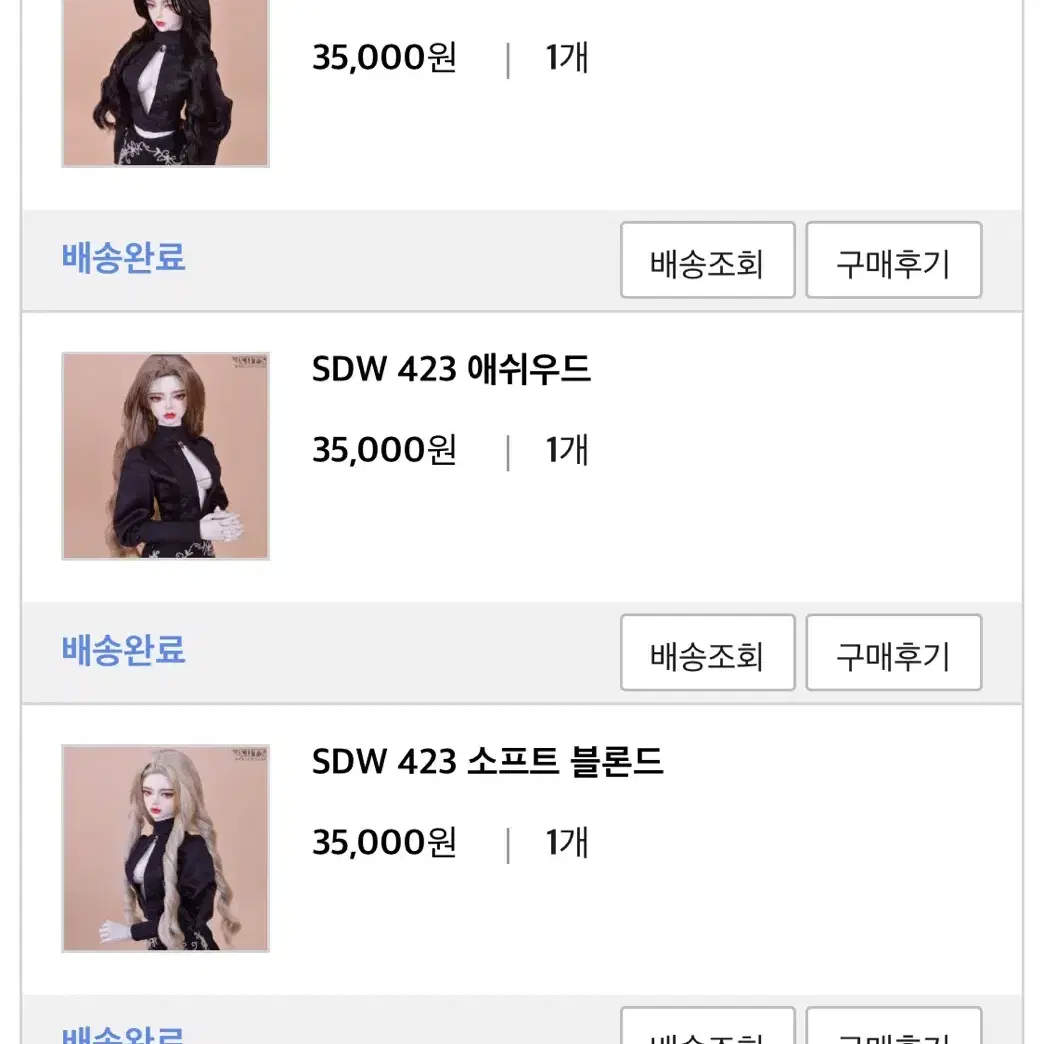Select 배송완료 status under the first order
Viewport: 1044px width, 1044px height.
[123, 258]
